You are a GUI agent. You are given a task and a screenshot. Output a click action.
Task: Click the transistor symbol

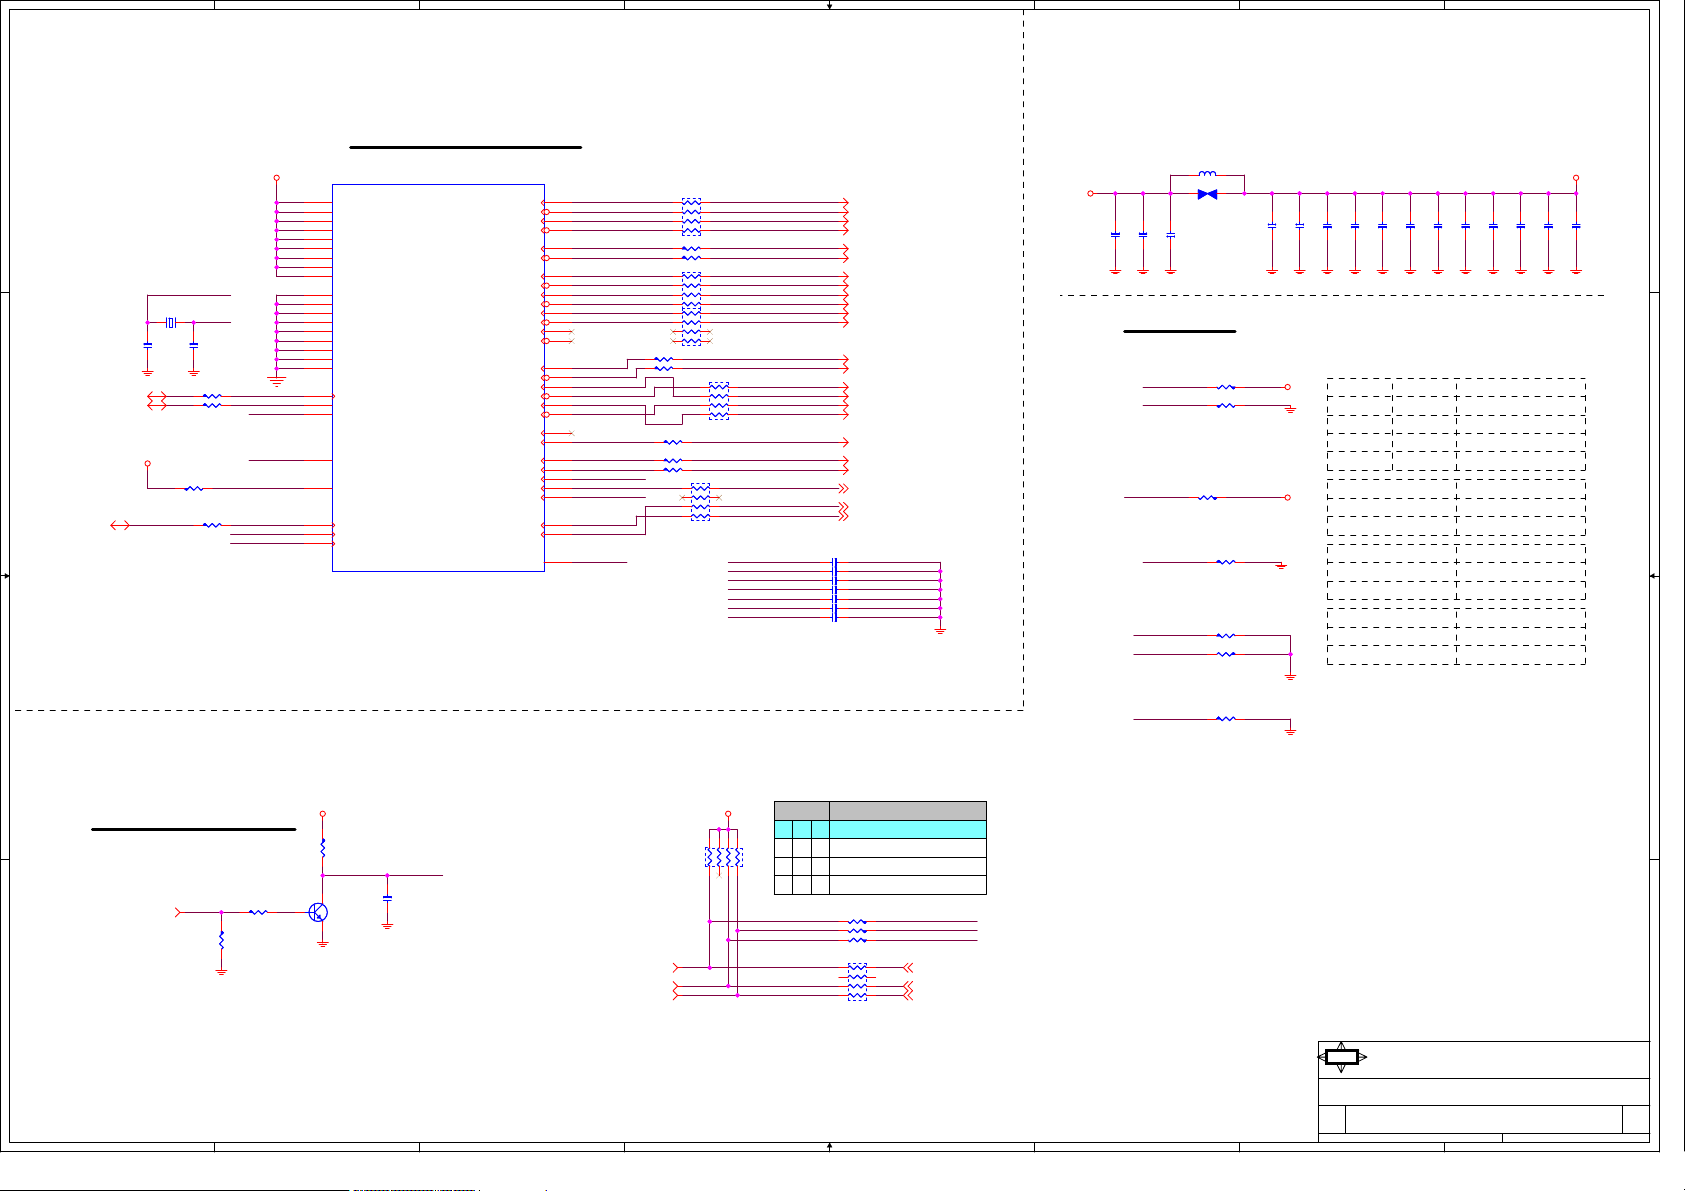pyautogui.click(x=319, y=912)
